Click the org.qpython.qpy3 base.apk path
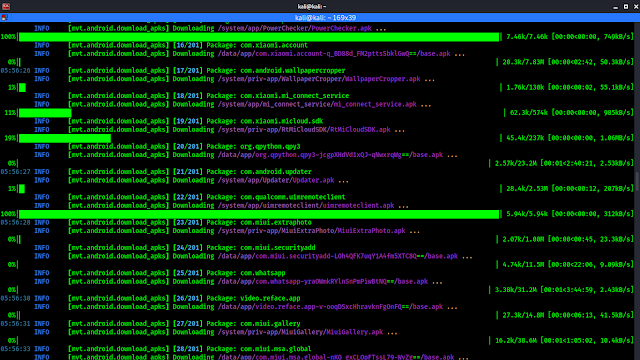The width and height of the screenshot is (640, 360). [330, 155]
